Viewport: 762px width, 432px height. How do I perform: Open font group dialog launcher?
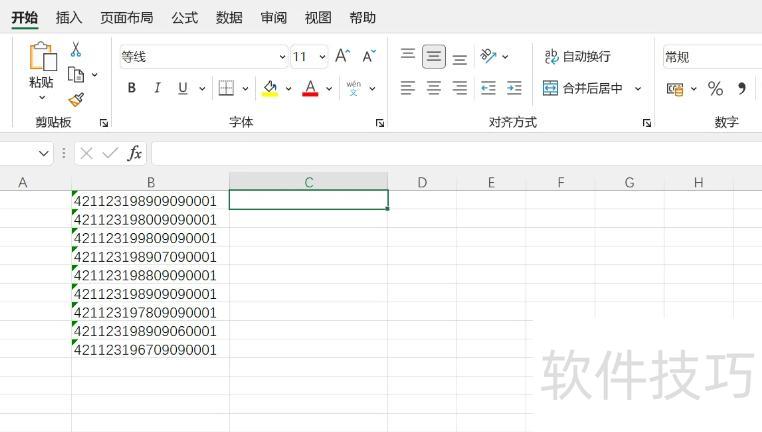click(x=380, y=123)
